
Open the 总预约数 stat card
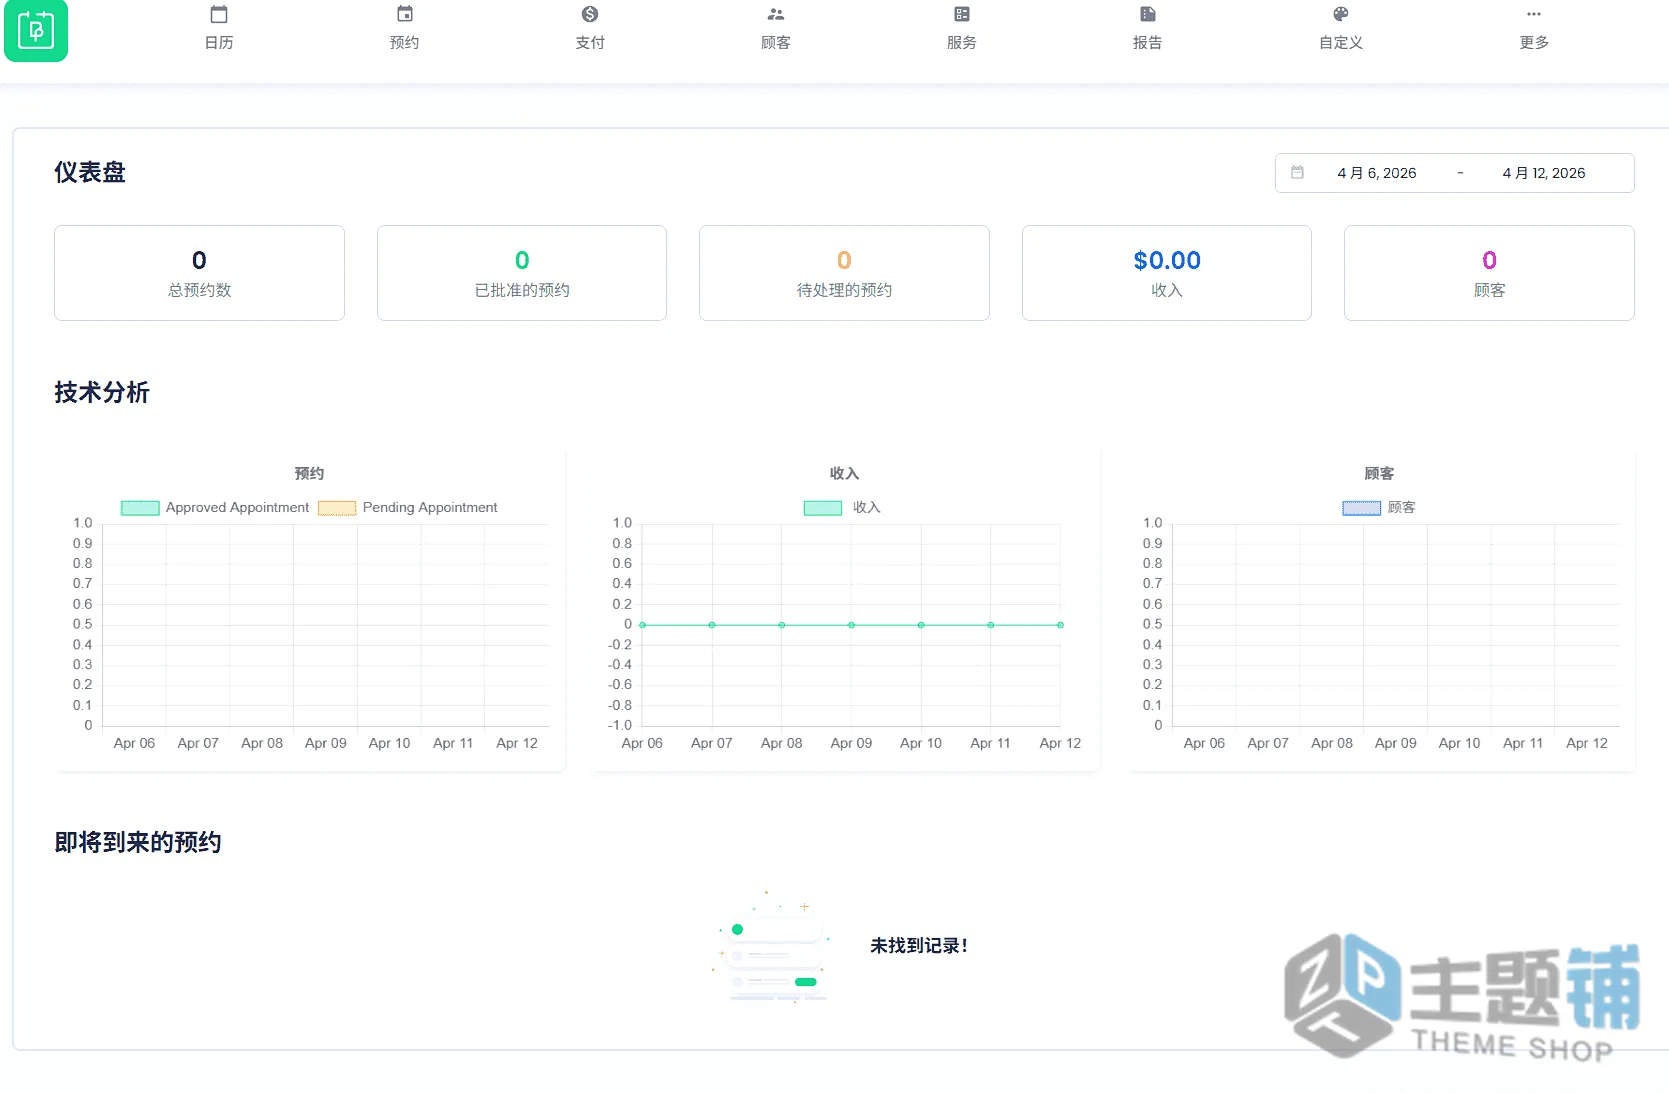[x=199, y=273]
